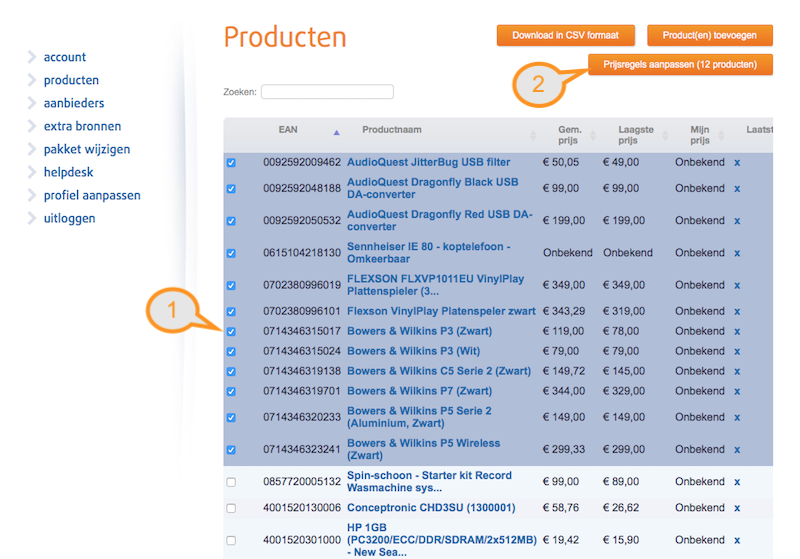Click the x for AudioQuest Dragonfly Red
This screenshot has width=800, height=559.
pos(737,221)
